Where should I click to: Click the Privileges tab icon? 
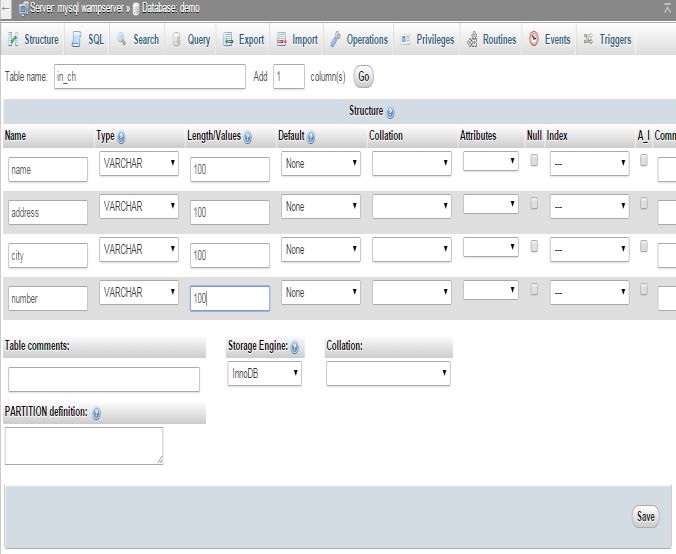coord(405,39)
